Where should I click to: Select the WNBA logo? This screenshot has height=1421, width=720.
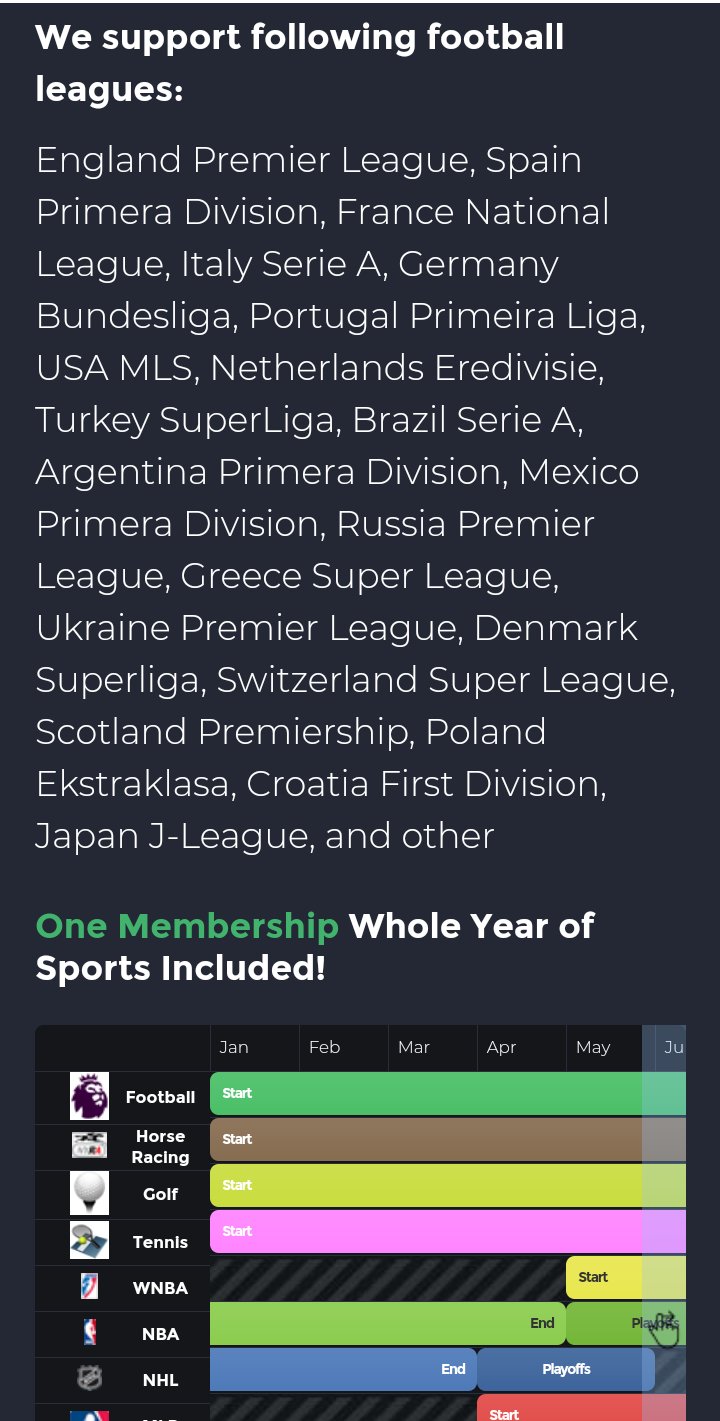(89, 1287)
